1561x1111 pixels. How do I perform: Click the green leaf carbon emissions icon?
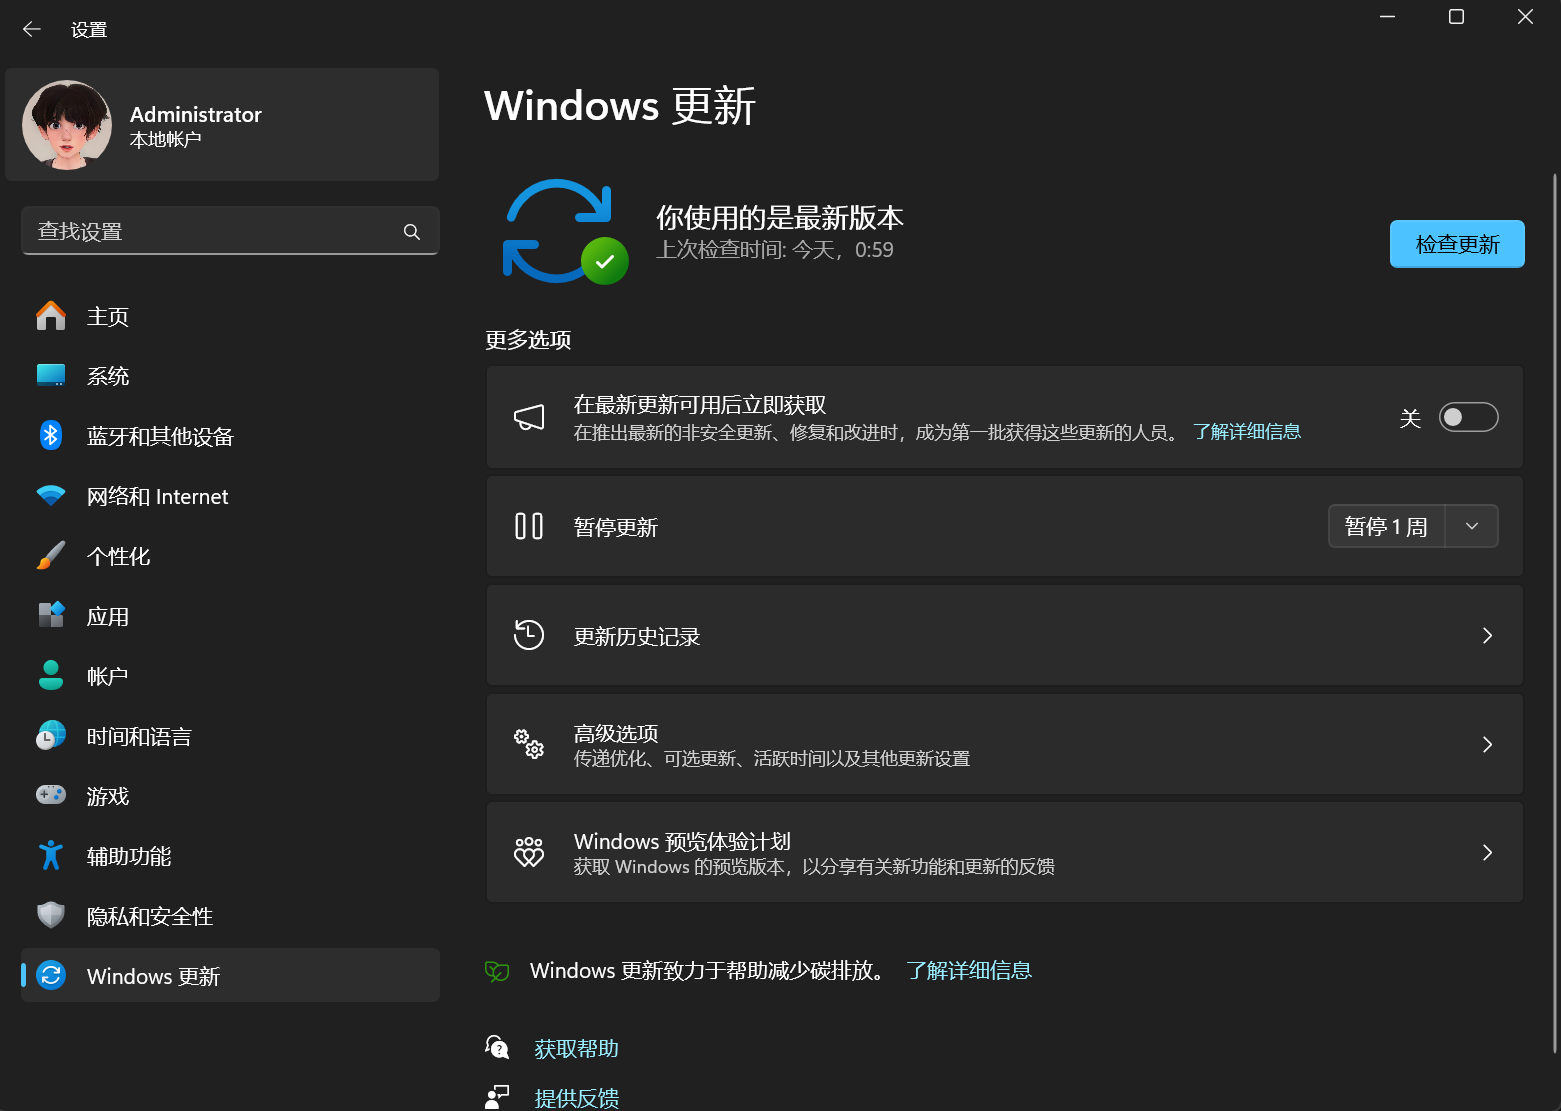click(497, 971)
